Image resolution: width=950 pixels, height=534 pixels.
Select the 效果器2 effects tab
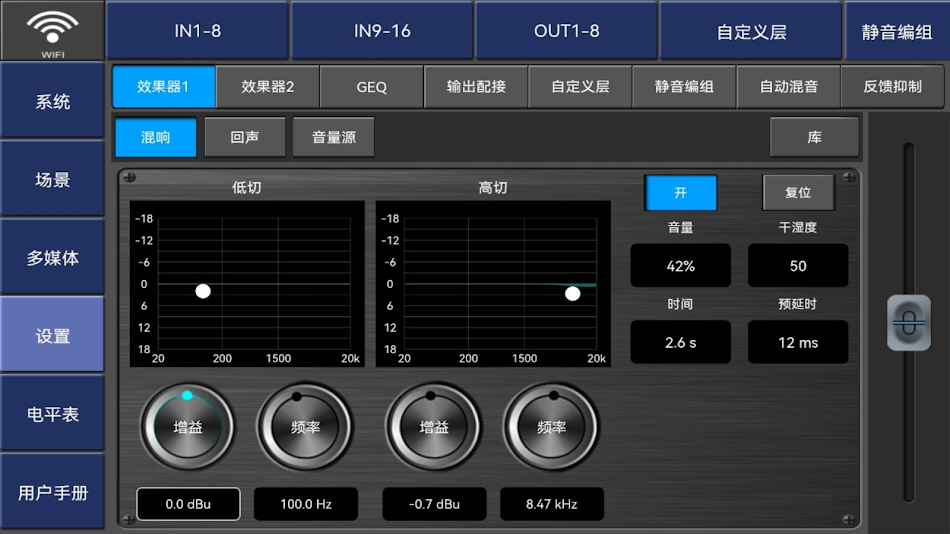pyautogui.click(x=268, y=87)
